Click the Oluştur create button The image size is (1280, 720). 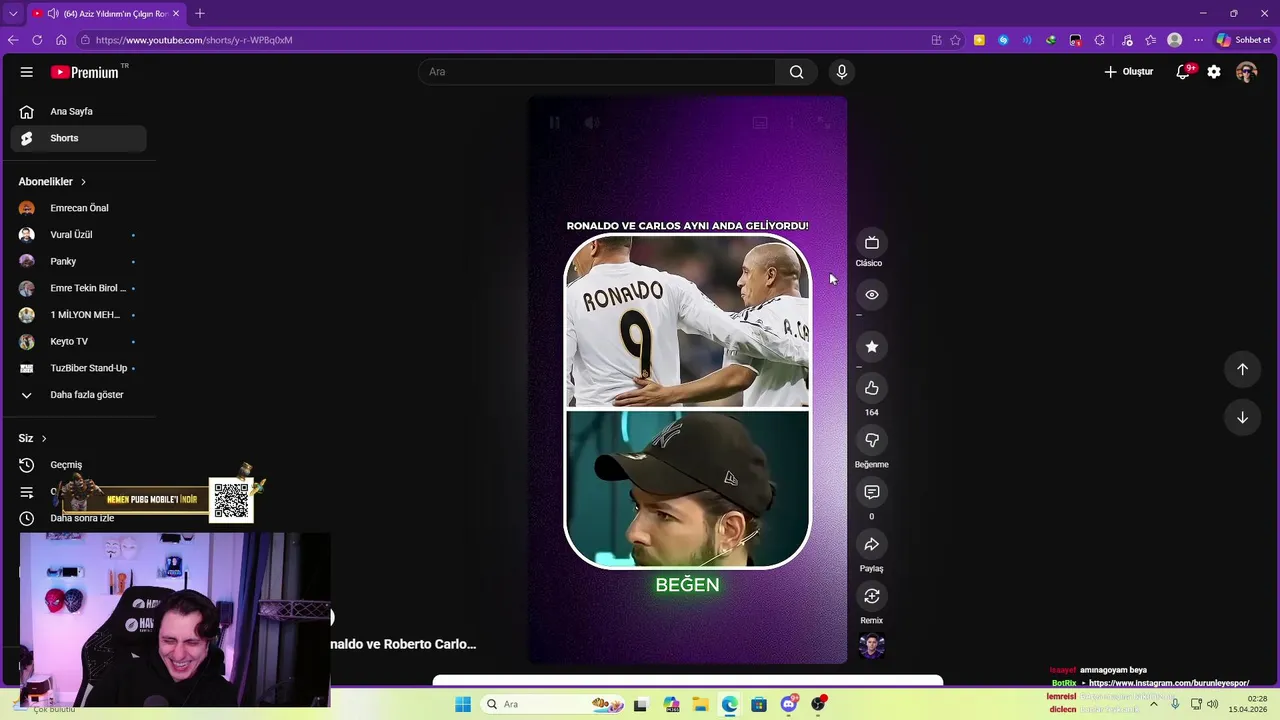[x=1129, y=72]
